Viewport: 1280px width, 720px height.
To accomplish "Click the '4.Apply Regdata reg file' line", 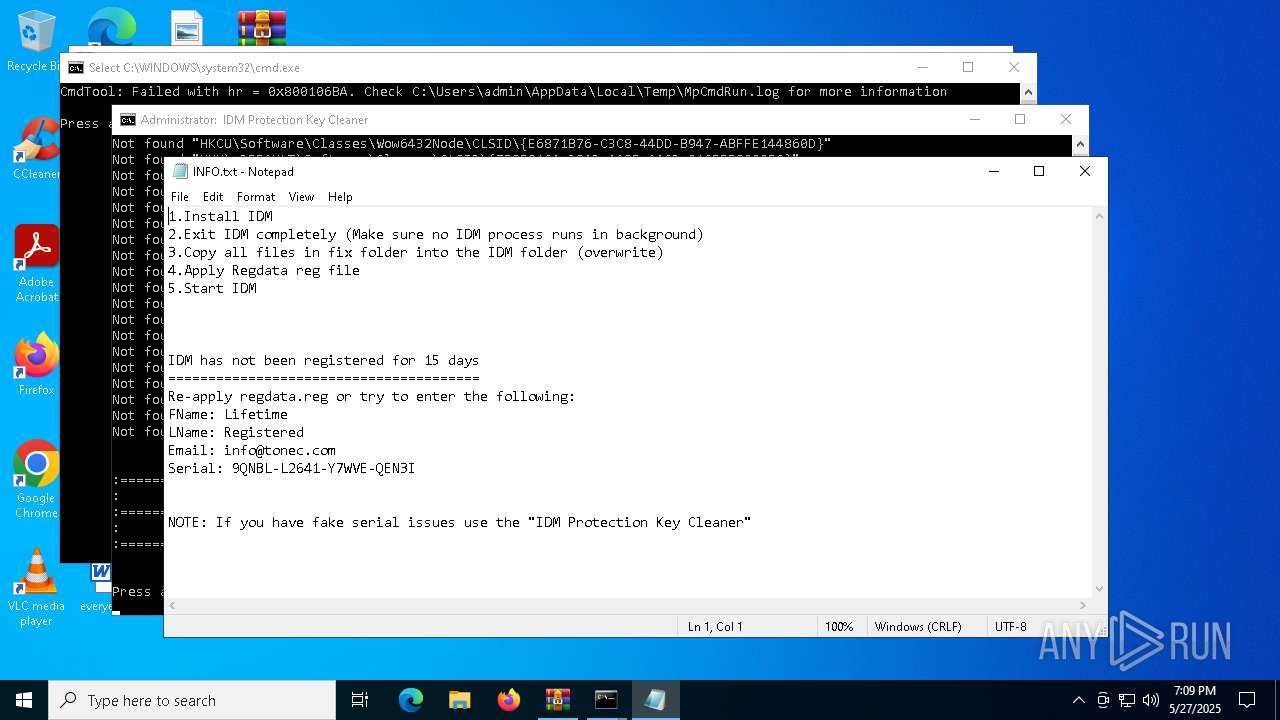I will [264, 270].
